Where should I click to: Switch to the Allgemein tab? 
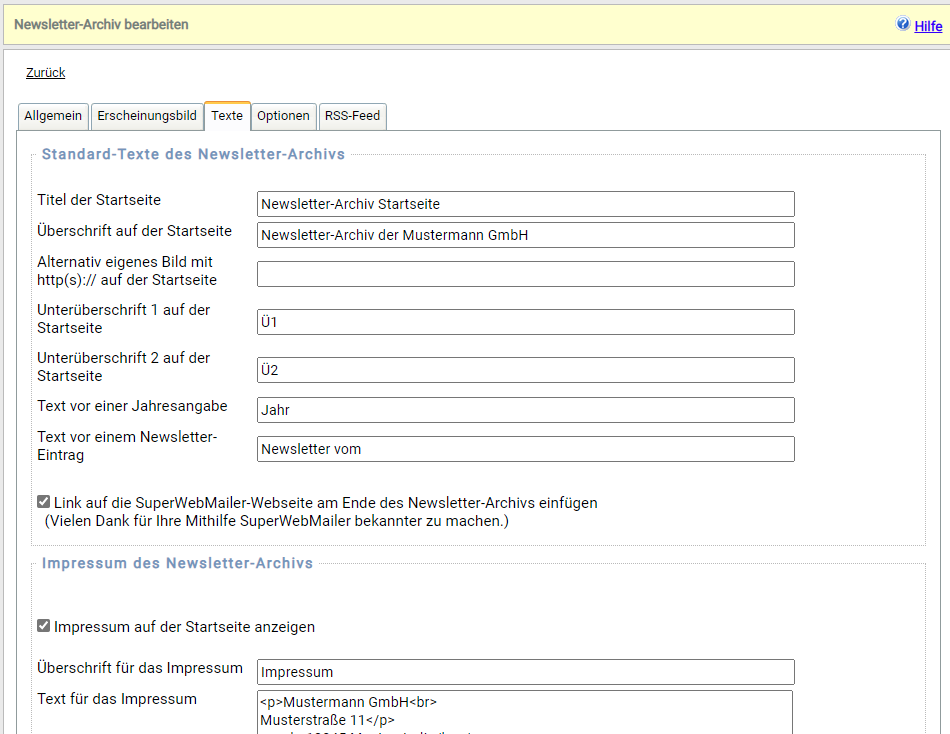pos(53,116)
